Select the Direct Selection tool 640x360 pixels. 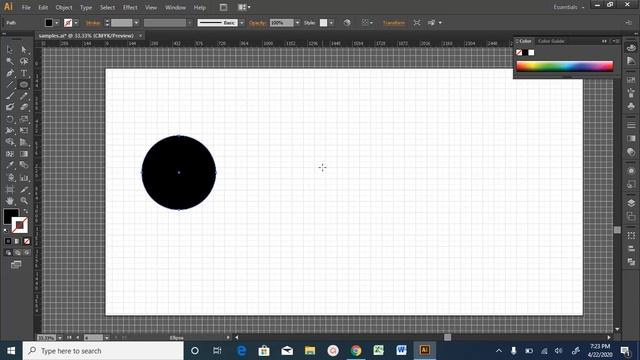24,49
